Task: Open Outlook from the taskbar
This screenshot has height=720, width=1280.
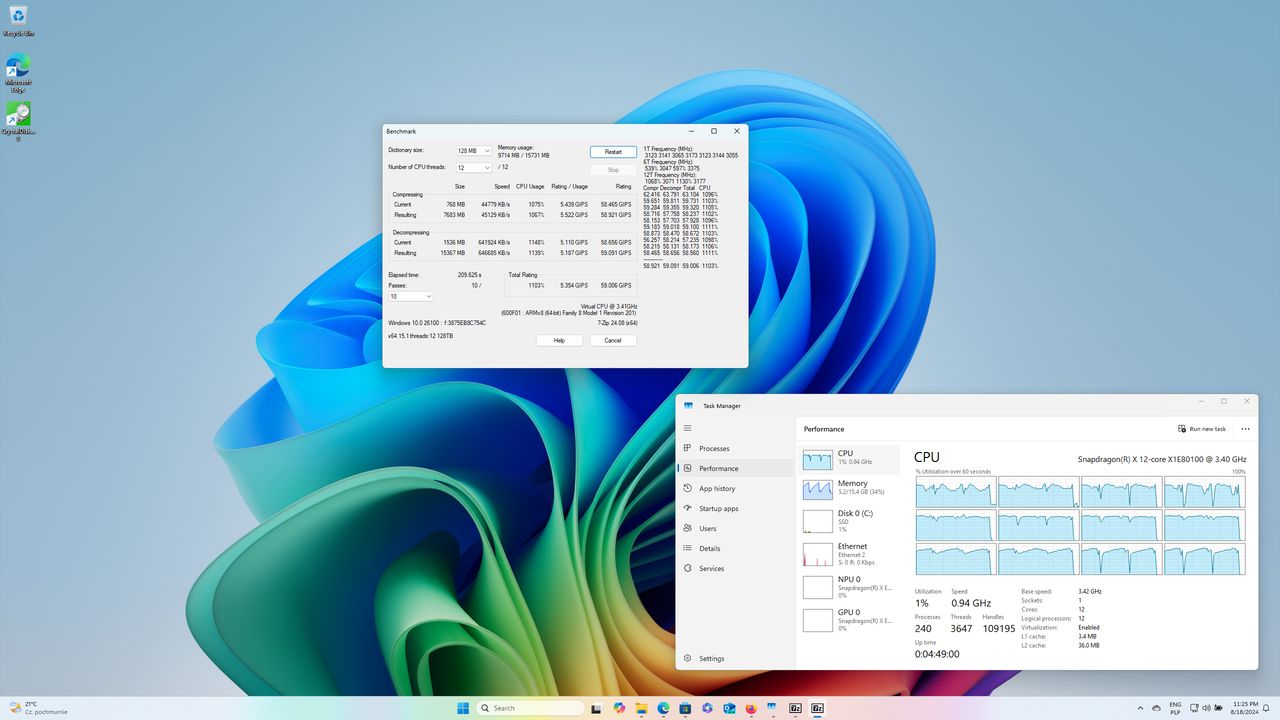Action: click(729, 708)
